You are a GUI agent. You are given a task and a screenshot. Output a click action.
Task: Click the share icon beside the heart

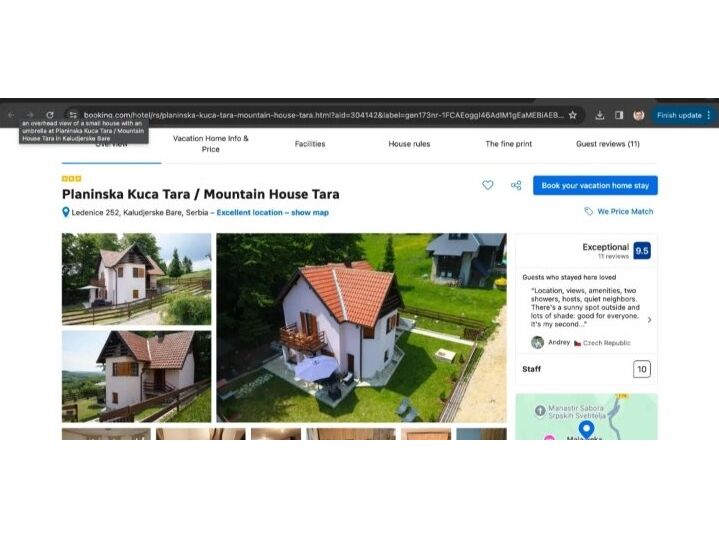pyautogui.click(x=516, y=185)
